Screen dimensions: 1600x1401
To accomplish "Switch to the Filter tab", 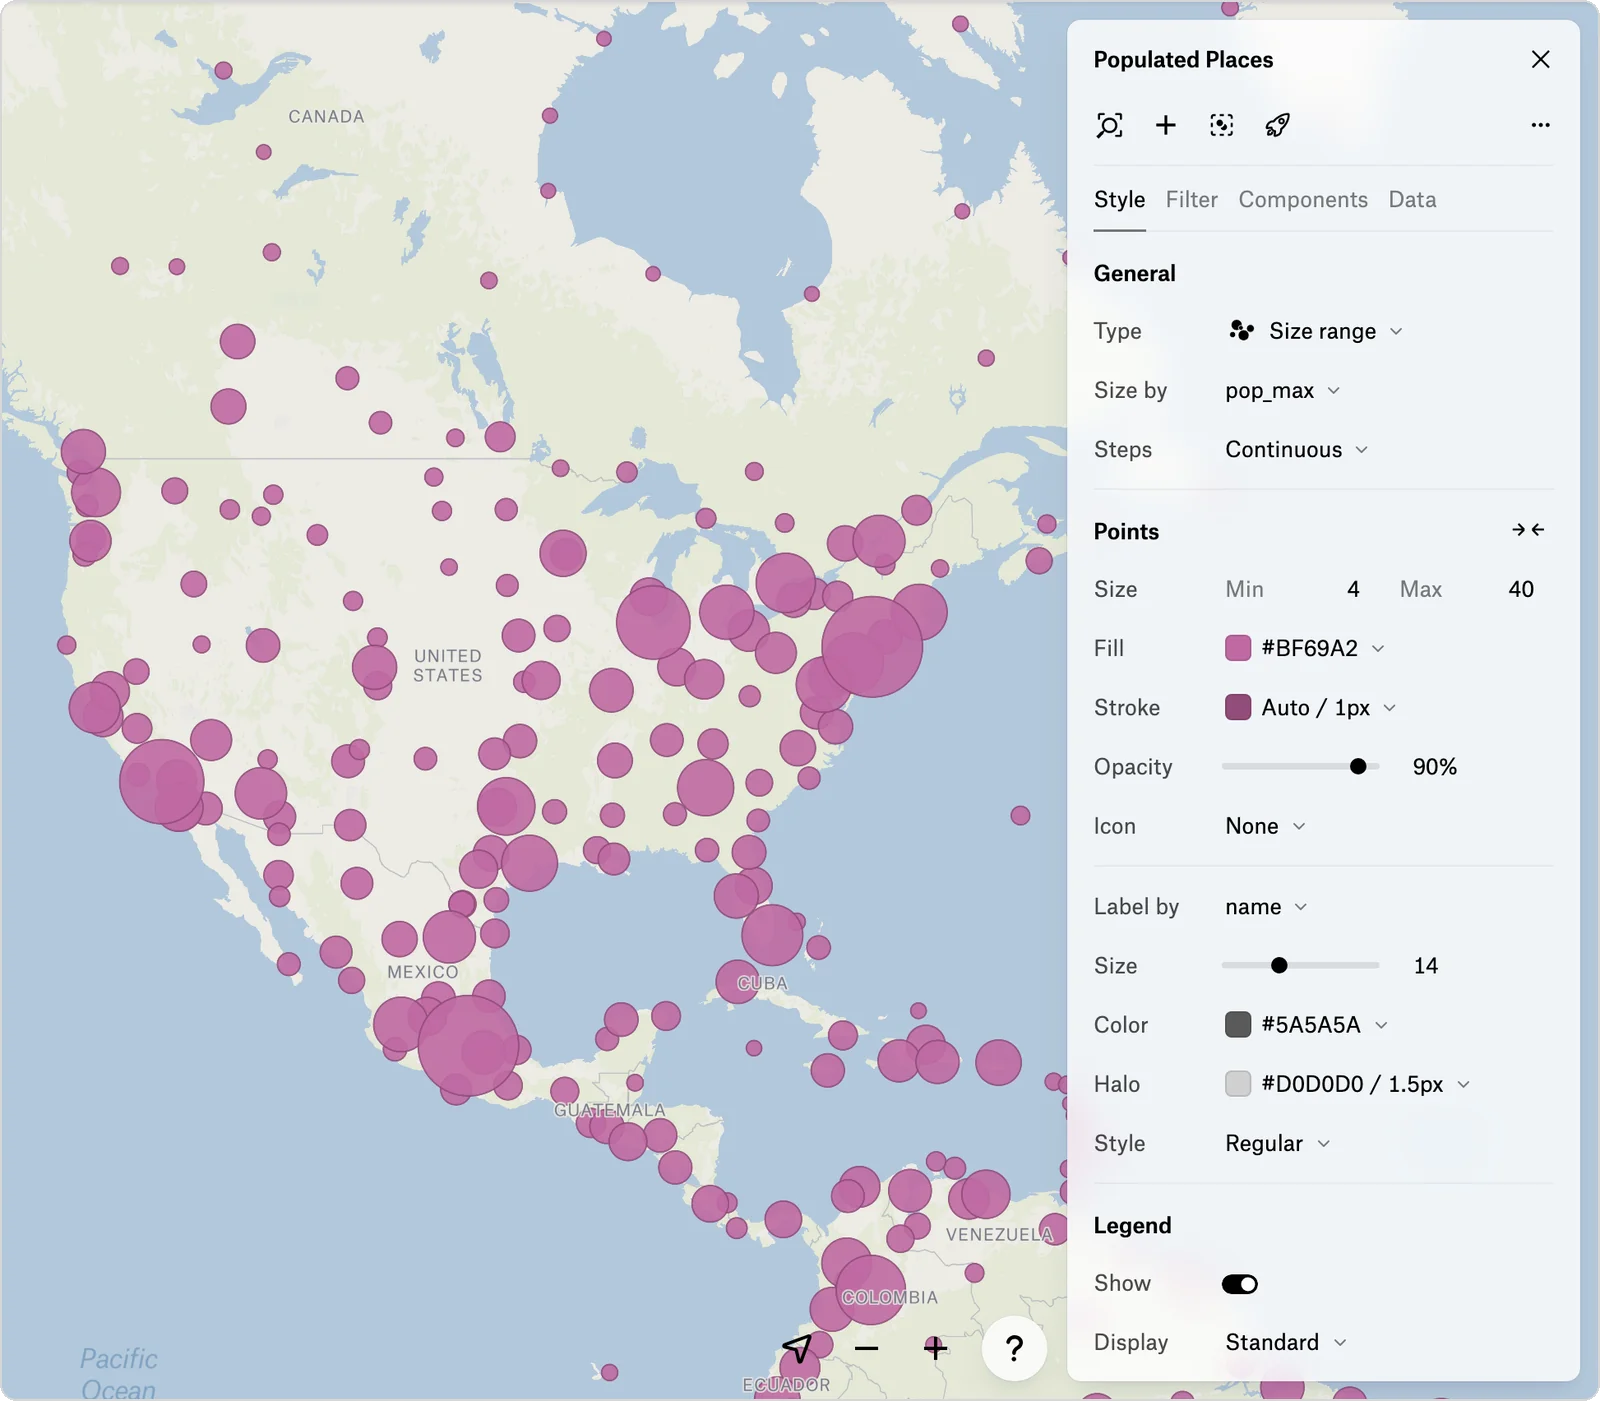I will point(1191,200).
